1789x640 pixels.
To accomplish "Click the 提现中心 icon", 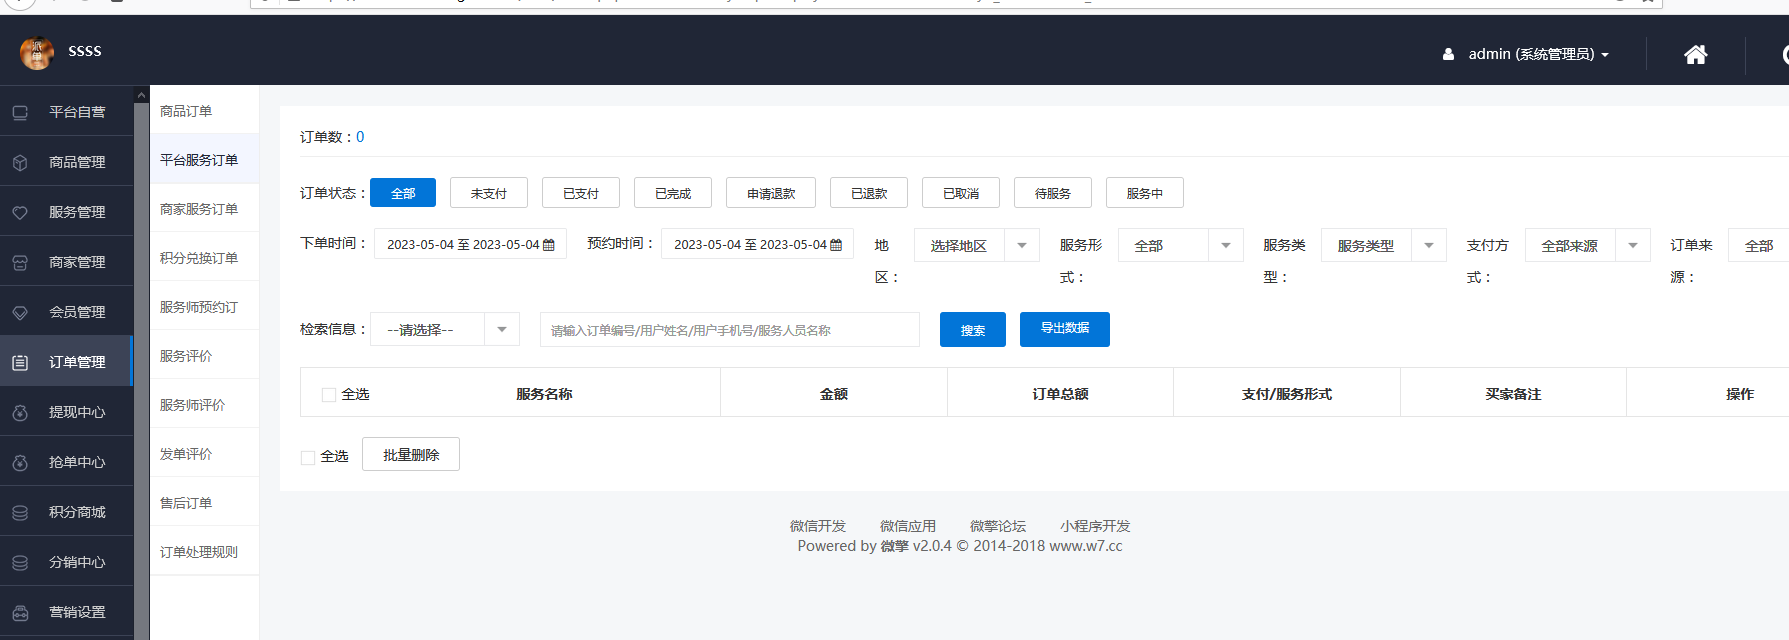I will pyautogui.click(x=20, y=413).
